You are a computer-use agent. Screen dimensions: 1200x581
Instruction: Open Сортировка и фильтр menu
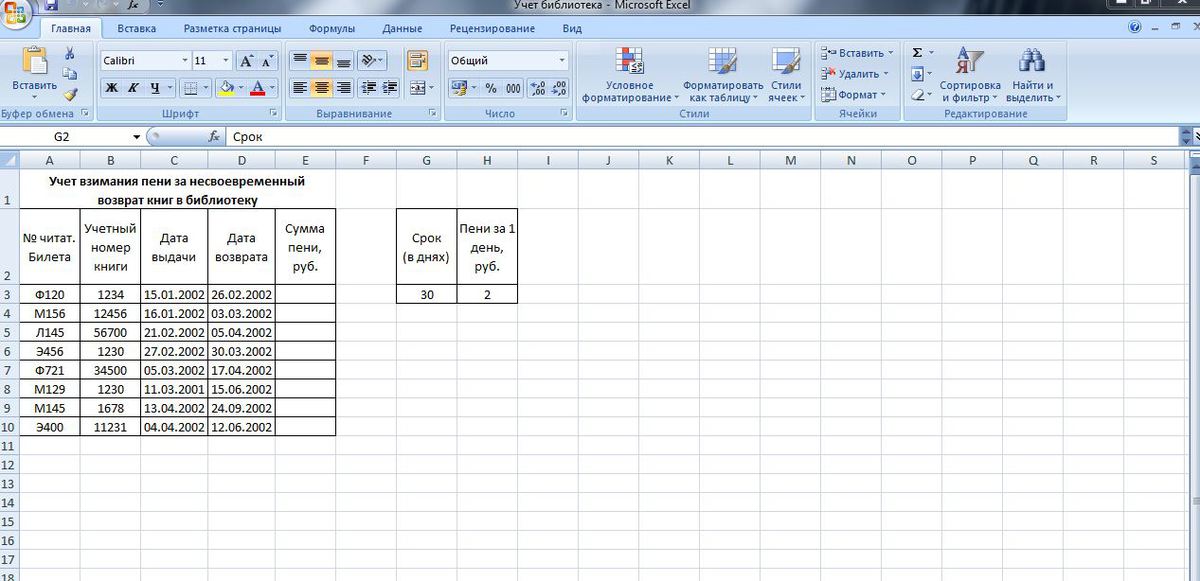(x=970, y=75)
